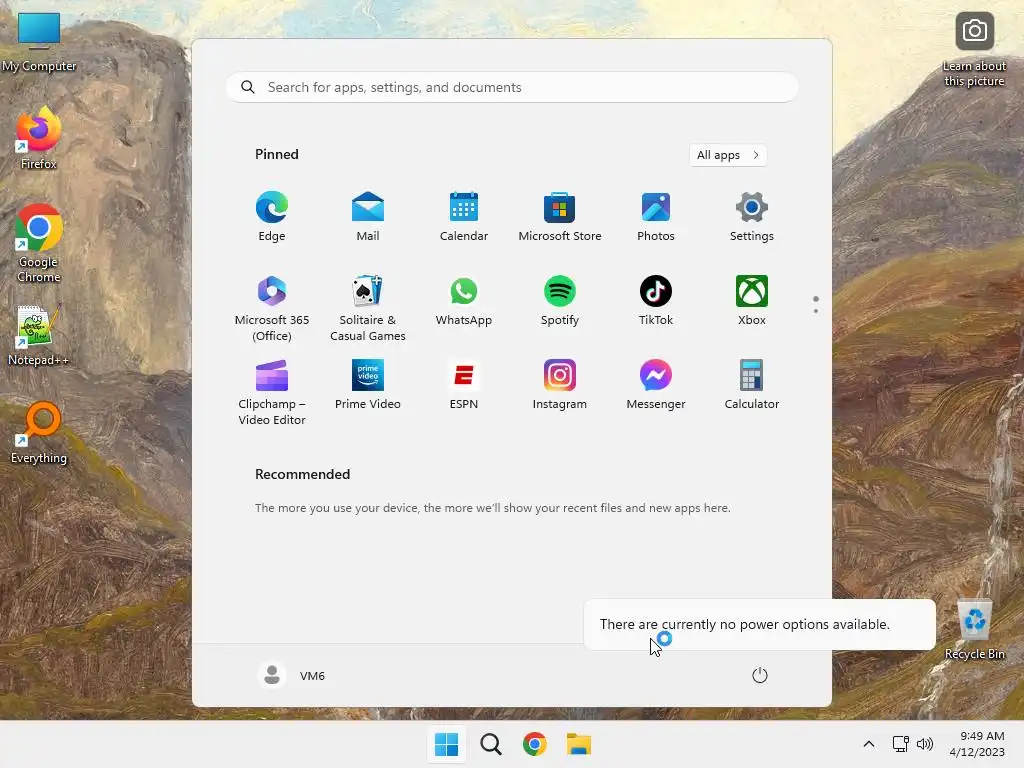Open the Calendar app
The width and height of the screenshot is (1024, 768).
tap(464, 217)
